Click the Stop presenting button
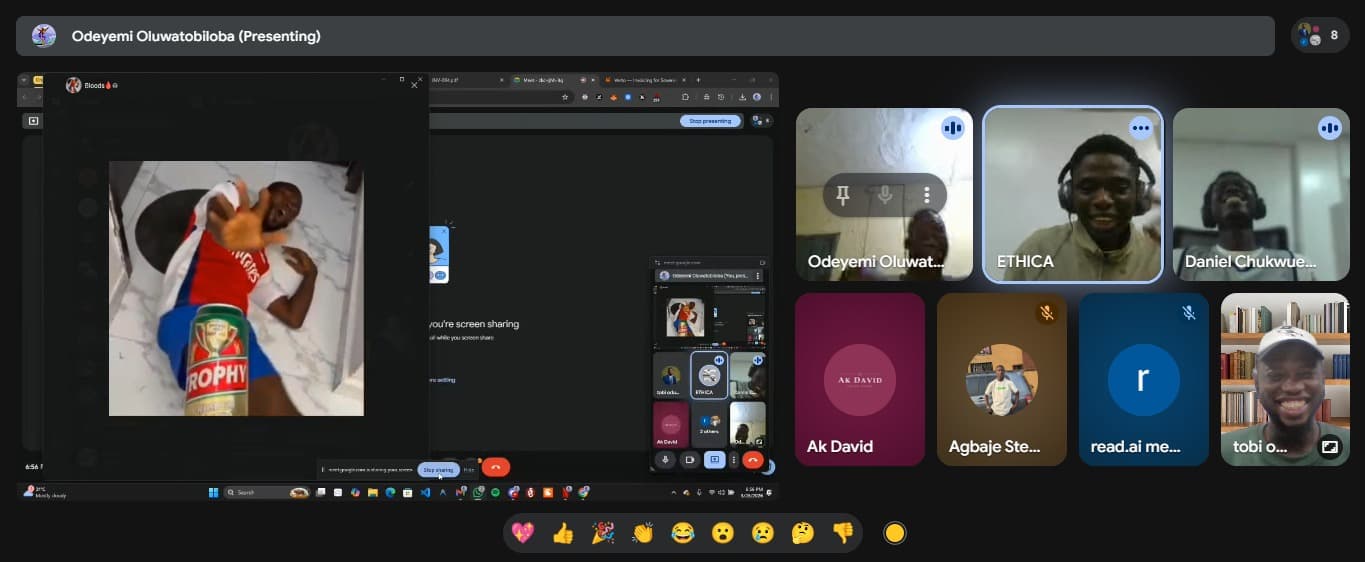 coord(711,121)
